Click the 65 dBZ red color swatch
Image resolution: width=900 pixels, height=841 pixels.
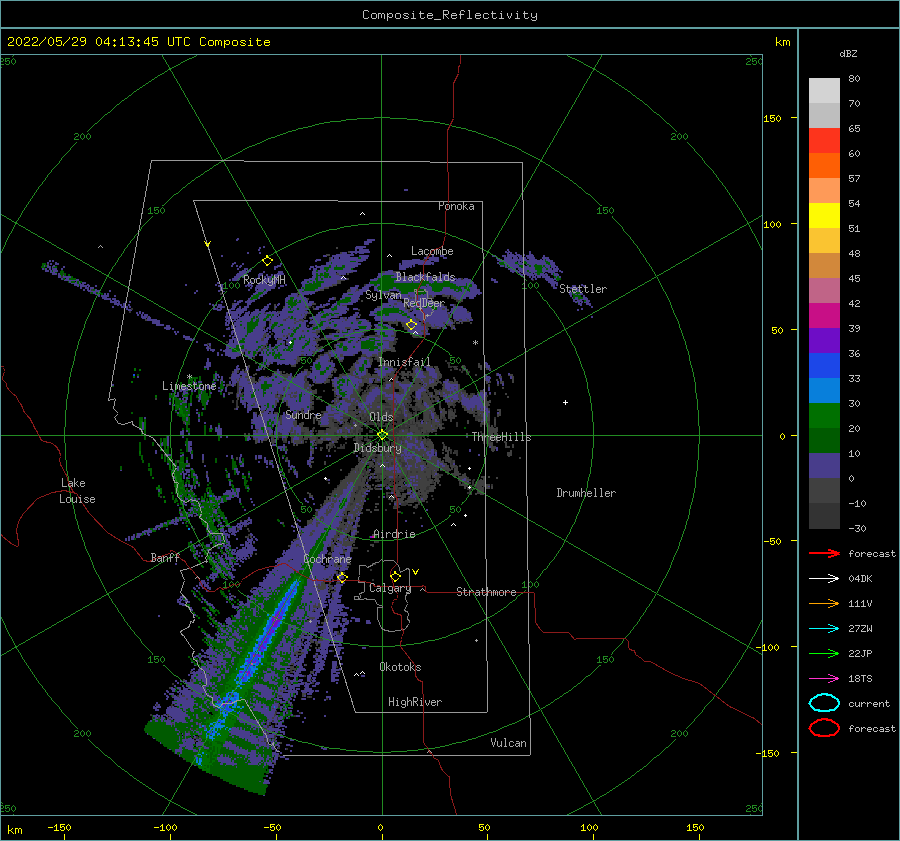[x=824, y=141]
